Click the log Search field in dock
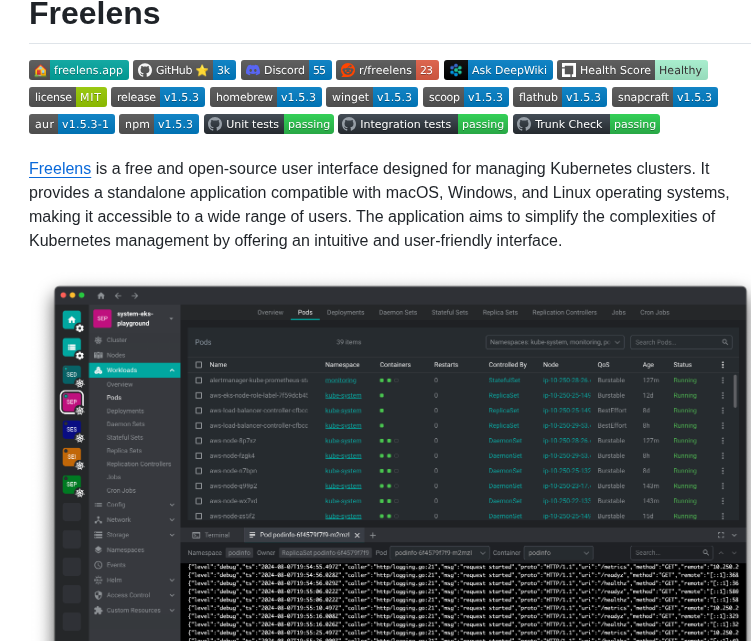The width and height of the screenshot is (751, 641). coord(671,553)
